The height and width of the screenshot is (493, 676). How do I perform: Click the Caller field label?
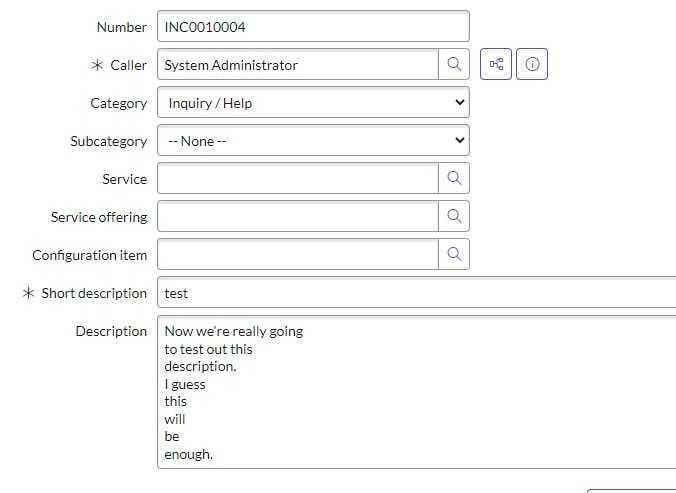pos(128,65)
